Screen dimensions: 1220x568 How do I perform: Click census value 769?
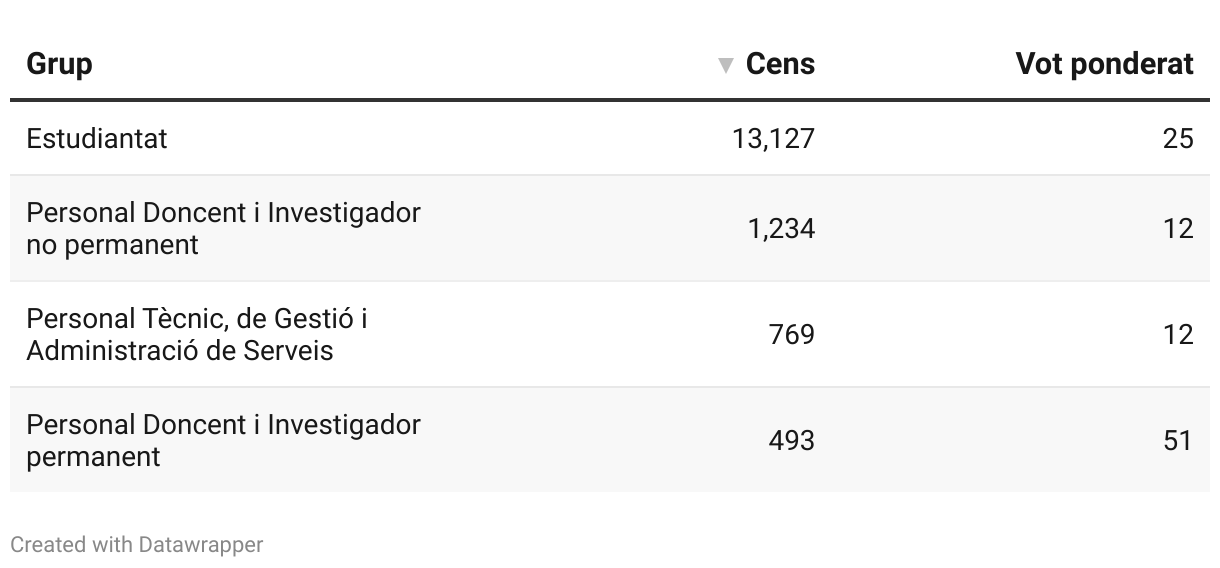791,334
